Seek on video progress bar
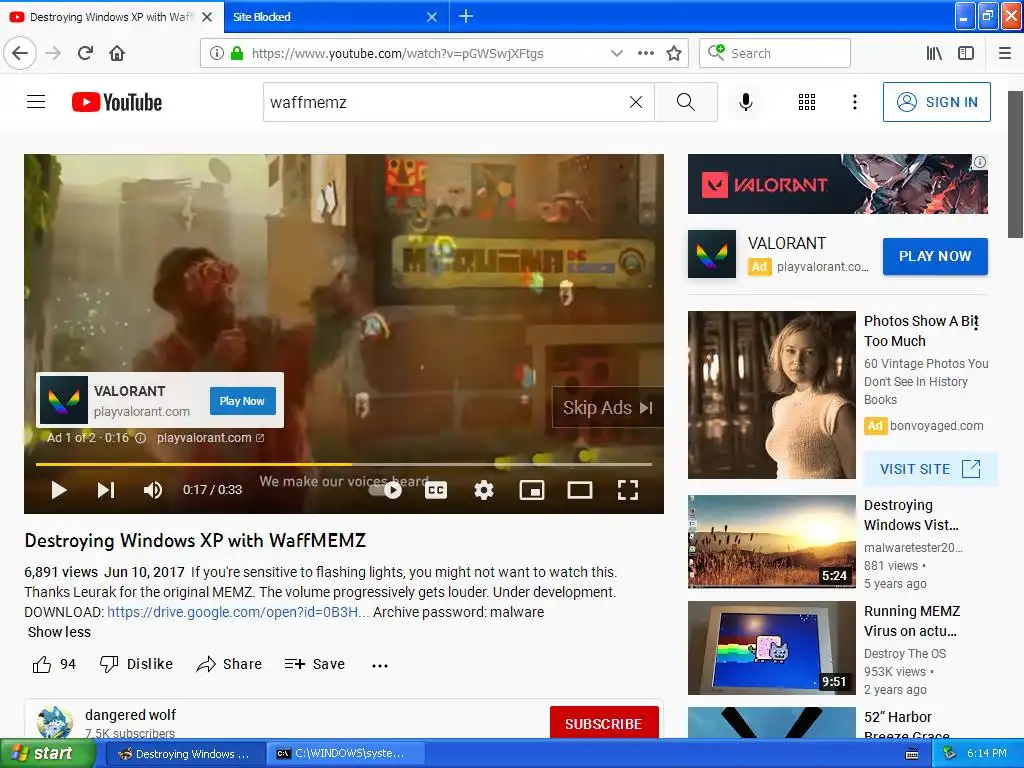This screenshot has height=768, width=1024. (x=344, y=464)
